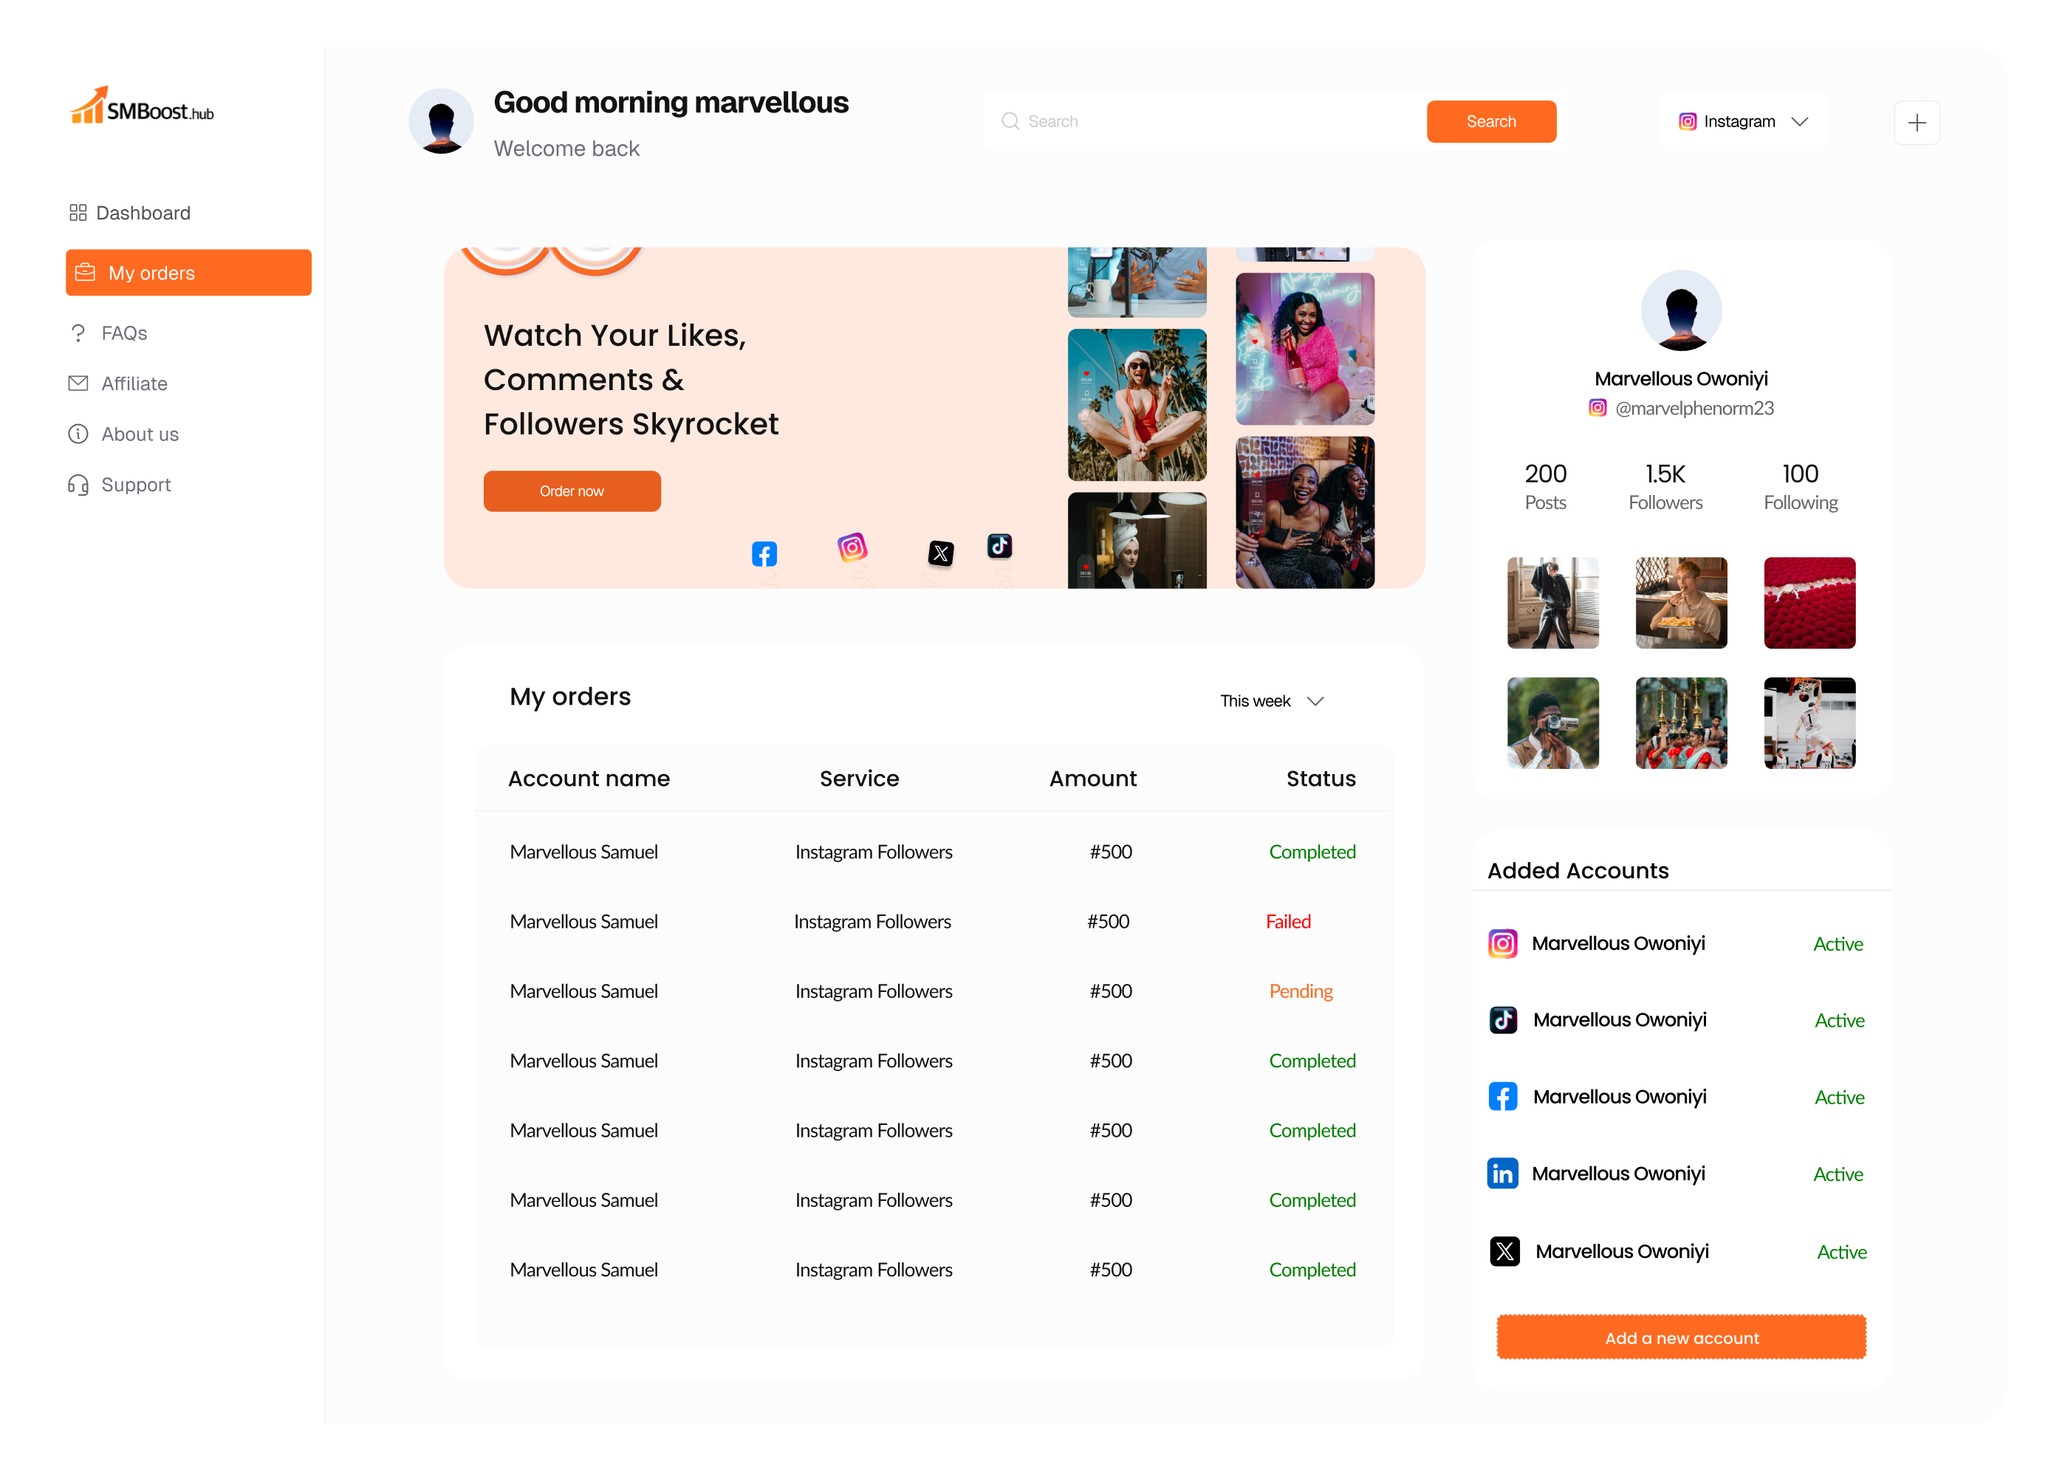Click the TikTok icon in Added Accounts

coord(1503,1020)
